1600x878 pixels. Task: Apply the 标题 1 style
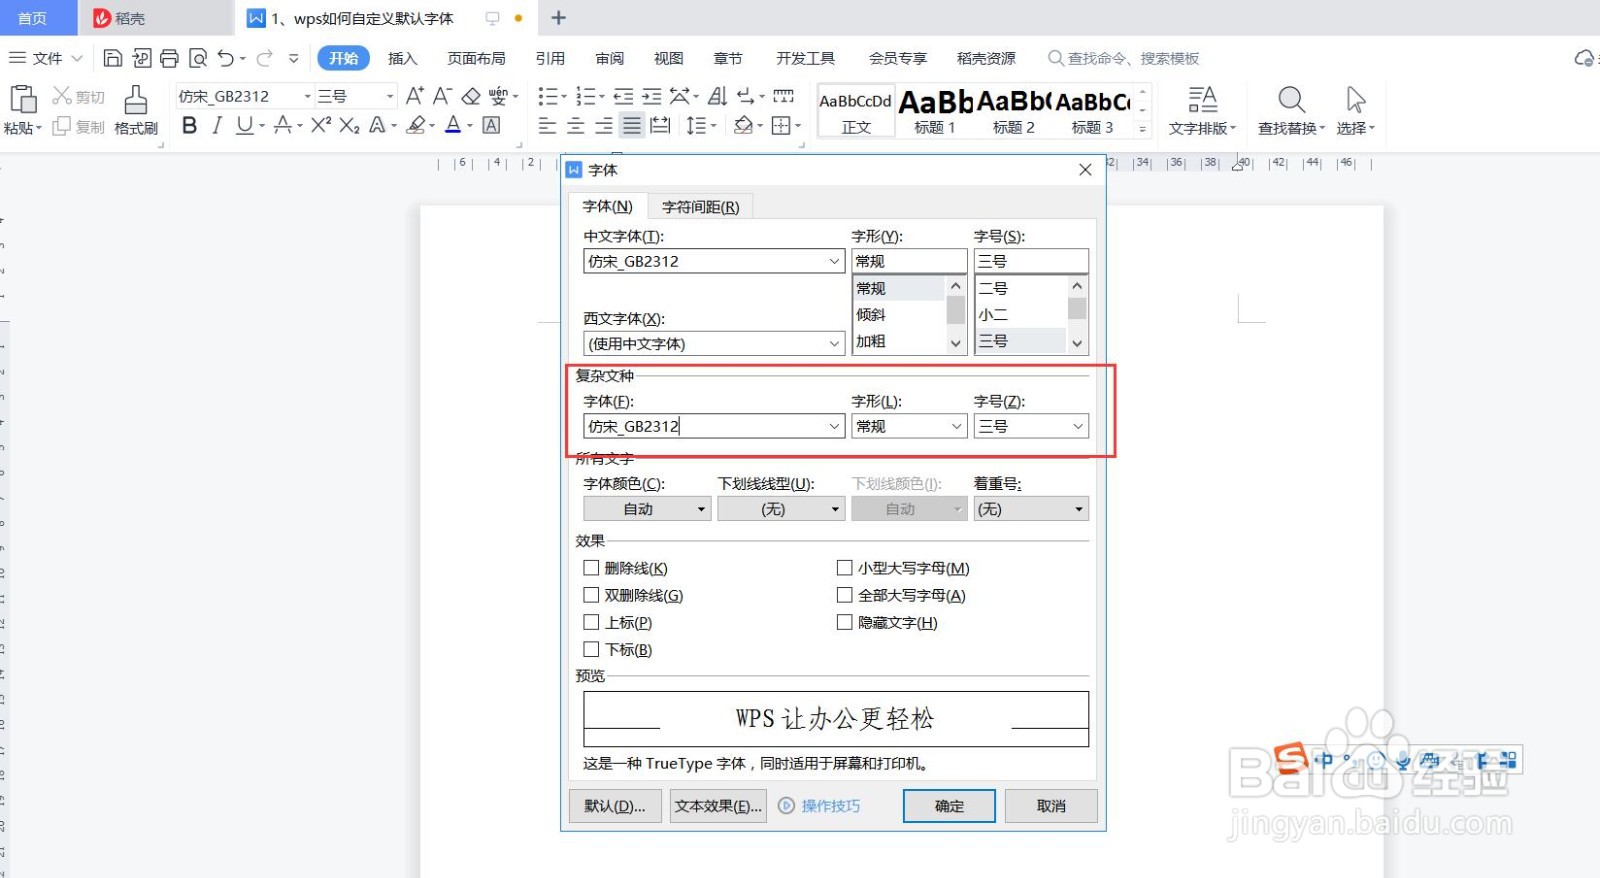click(935, 110)
